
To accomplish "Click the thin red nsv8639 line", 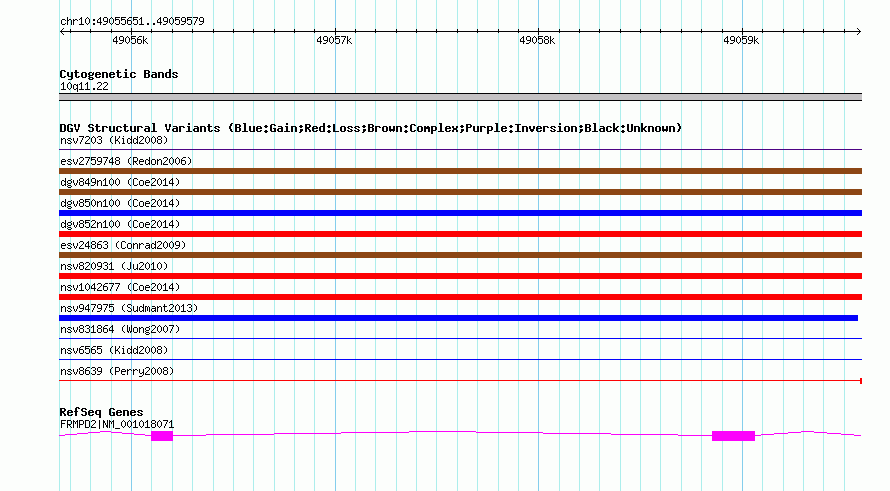I will [460, 380].
